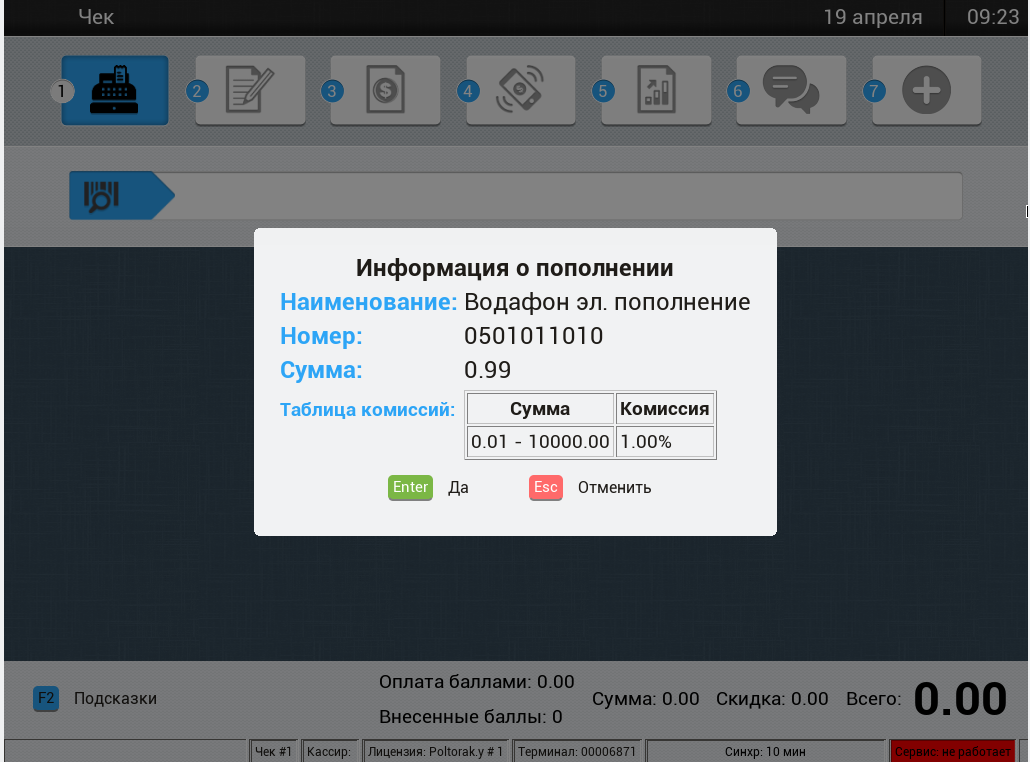Click the 'Чек' title in the top bar
This screenshot has height=762, width=1030.
point(96,16)
